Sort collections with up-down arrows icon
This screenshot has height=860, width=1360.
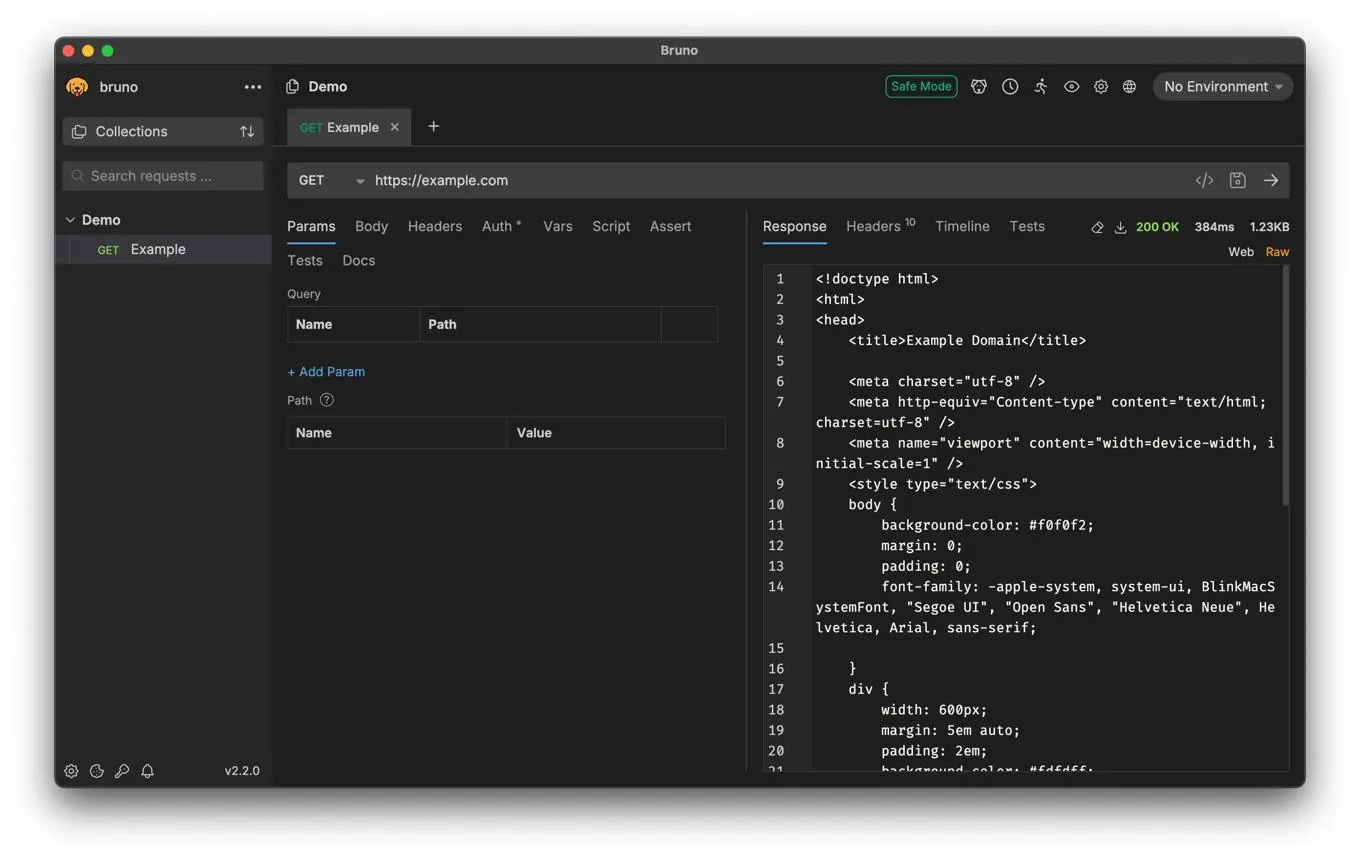247,131
